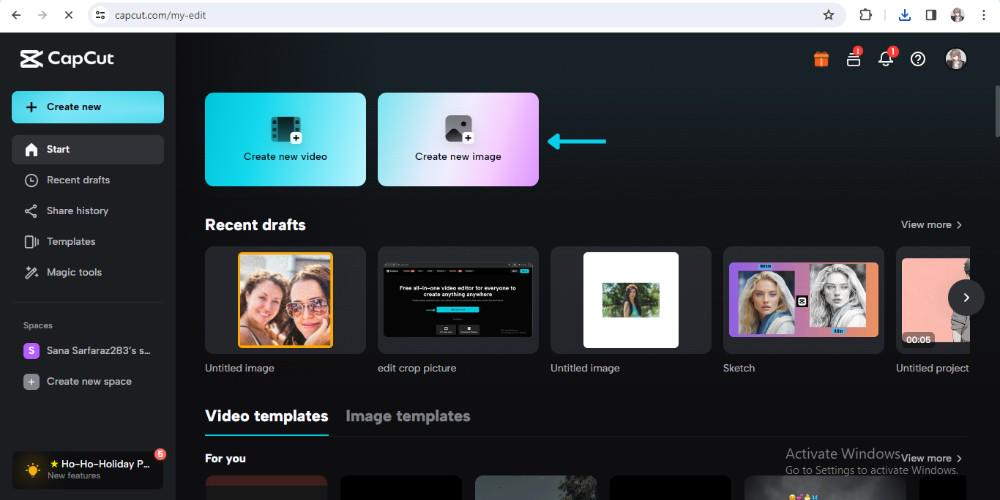
Task: Click the Sketch draft name
Action: 739,368
